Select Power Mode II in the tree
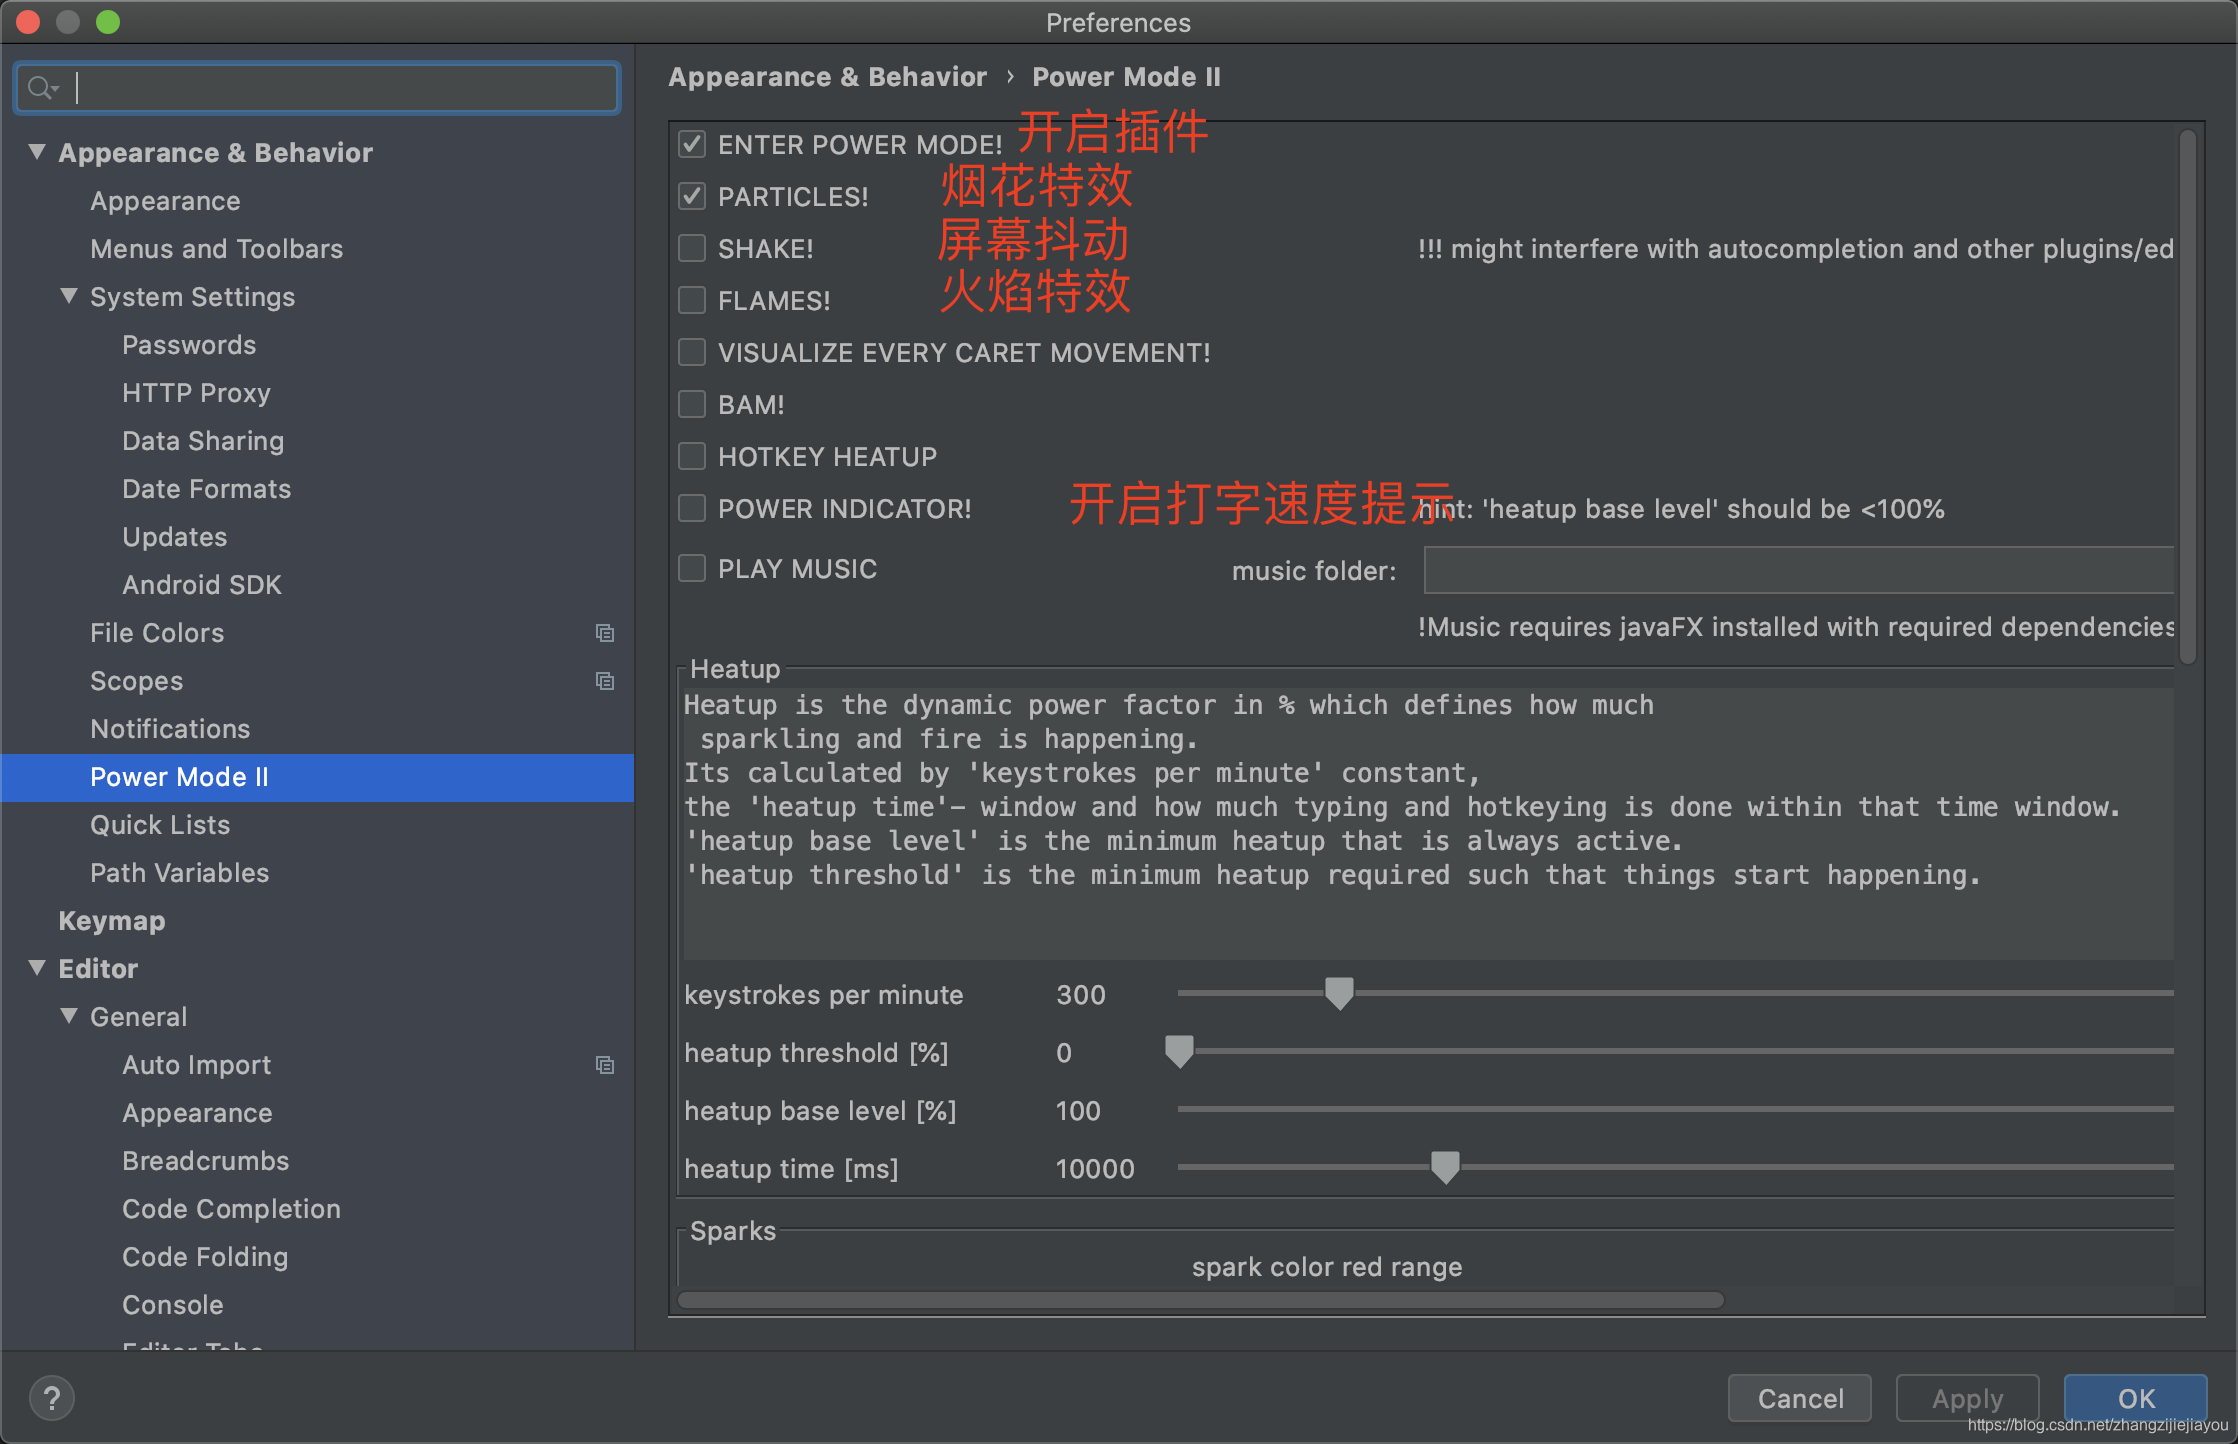This screenshot has width=2238, height=1444. pyautogui.click(x=179, y=777)
